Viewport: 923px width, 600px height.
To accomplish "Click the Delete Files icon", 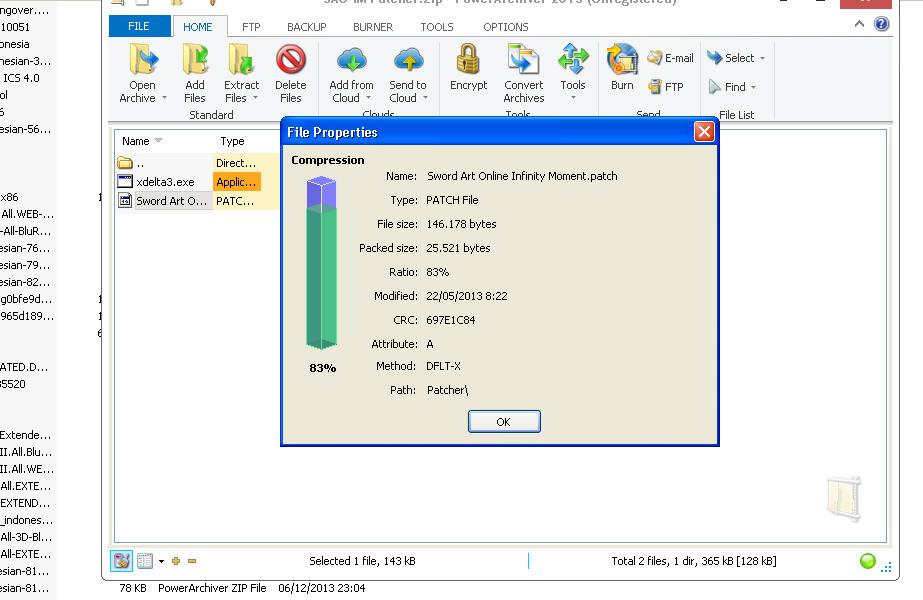I will point(291,59).
